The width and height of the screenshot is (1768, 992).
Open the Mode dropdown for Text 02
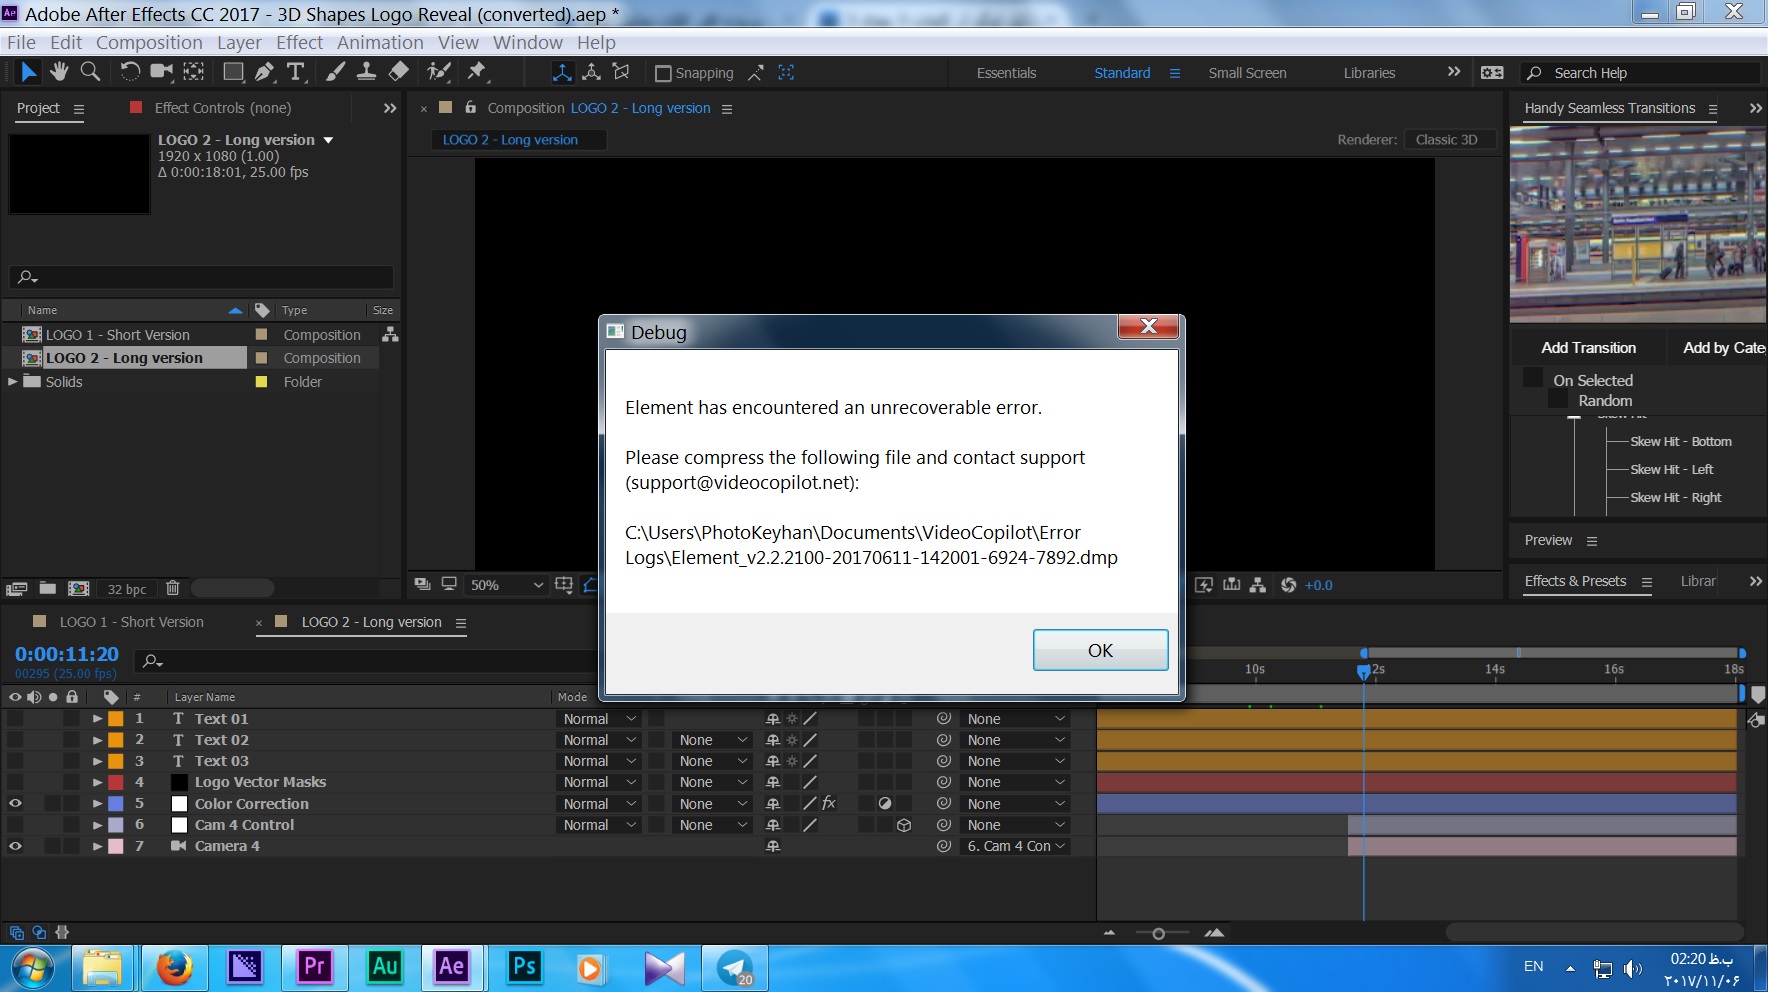coord(600,740)
